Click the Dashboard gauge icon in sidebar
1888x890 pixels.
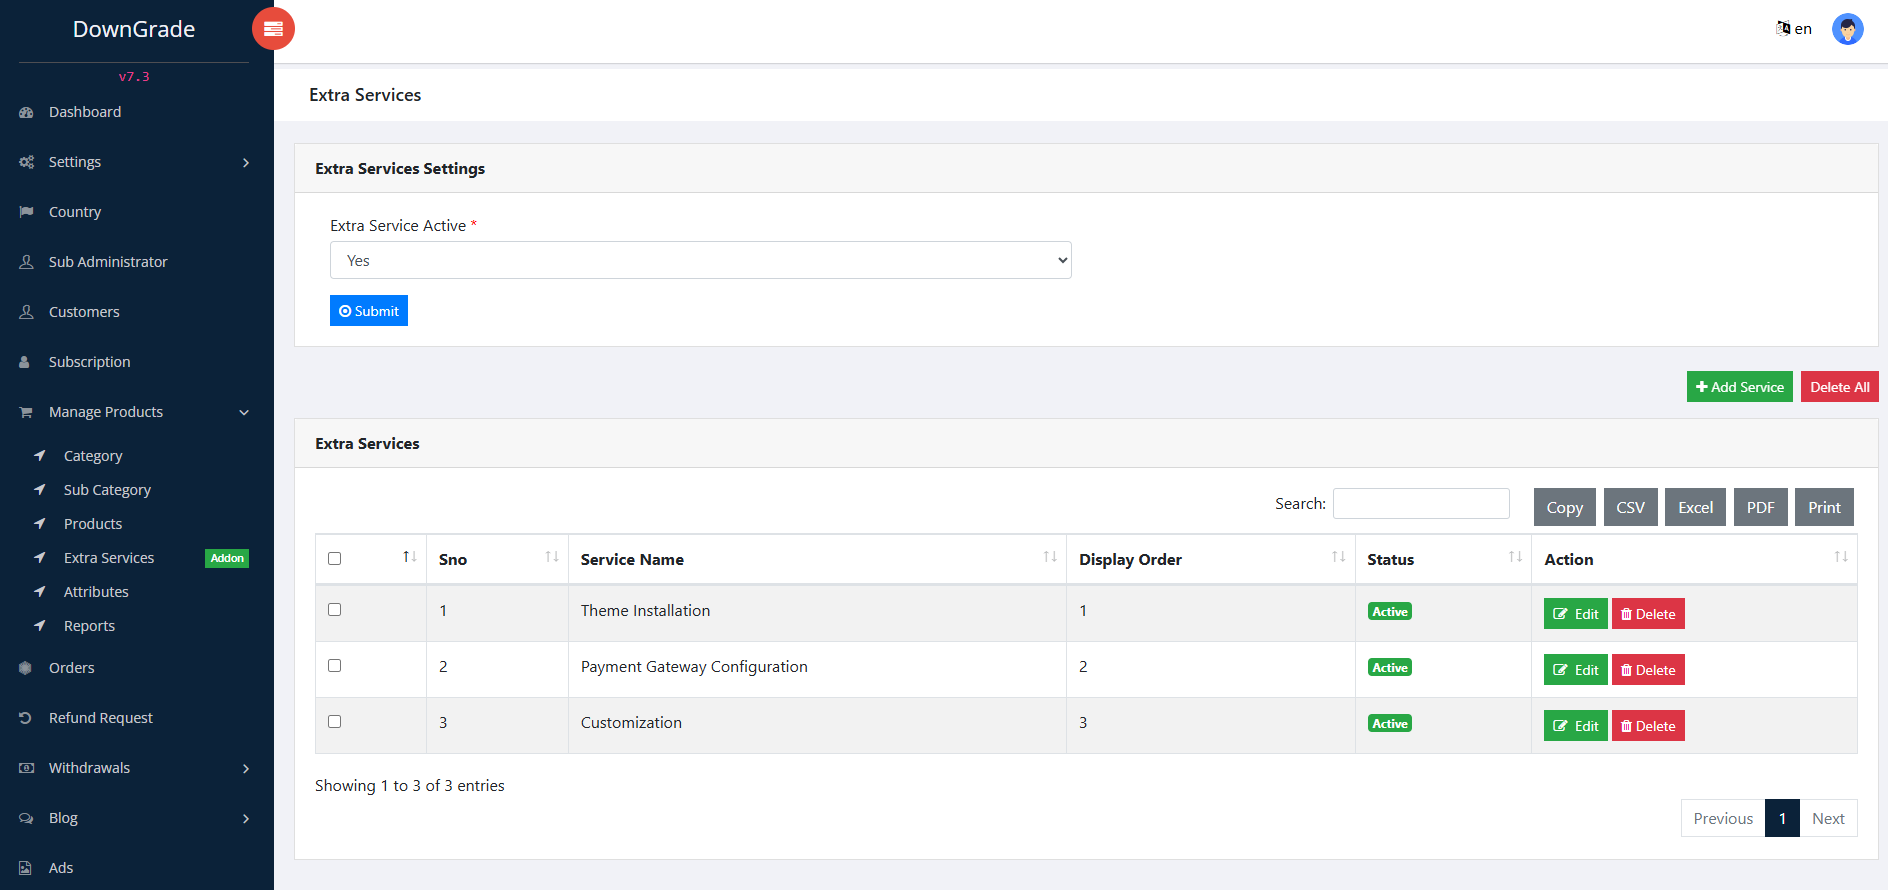[x=27, y=112]
